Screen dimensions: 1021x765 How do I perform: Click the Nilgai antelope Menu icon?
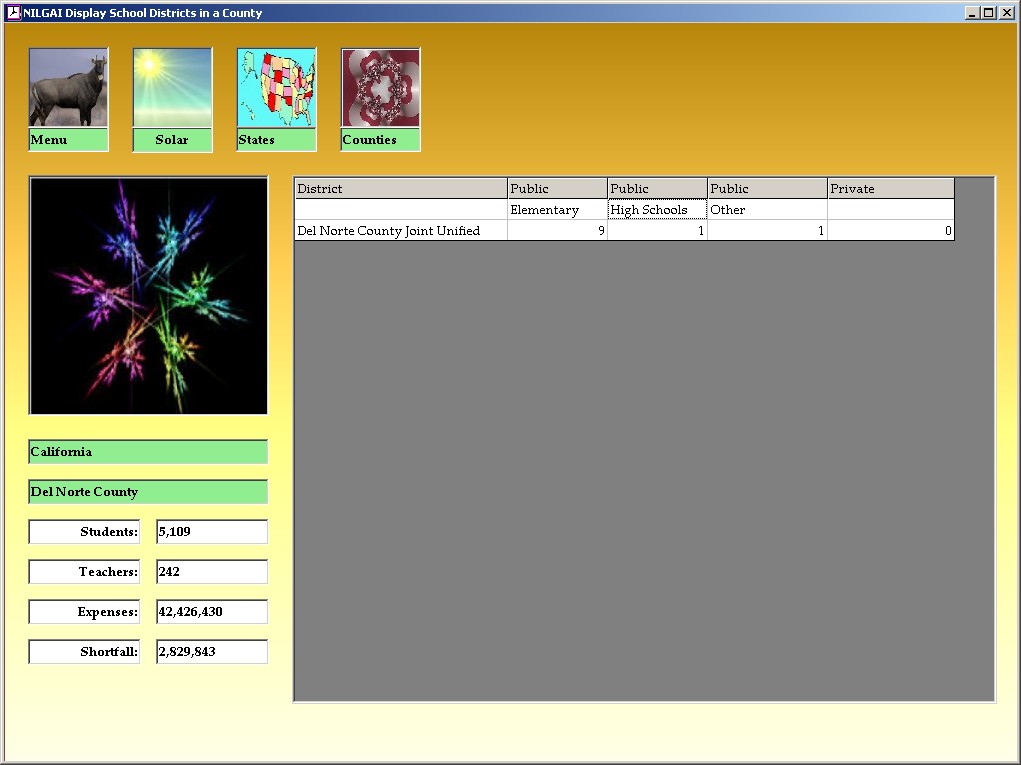click(68, 88)
